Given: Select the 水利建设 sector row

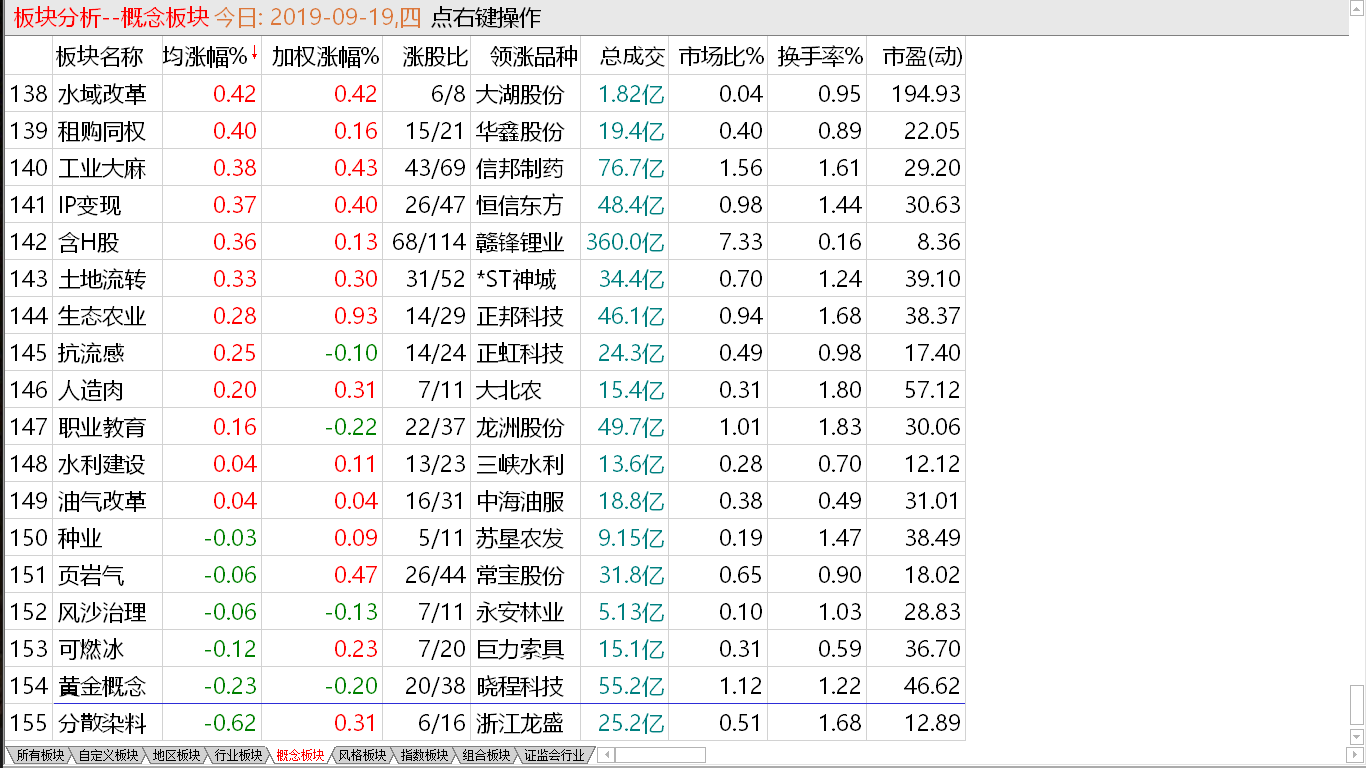Looking at the screenshot, I should click(485, 464).
